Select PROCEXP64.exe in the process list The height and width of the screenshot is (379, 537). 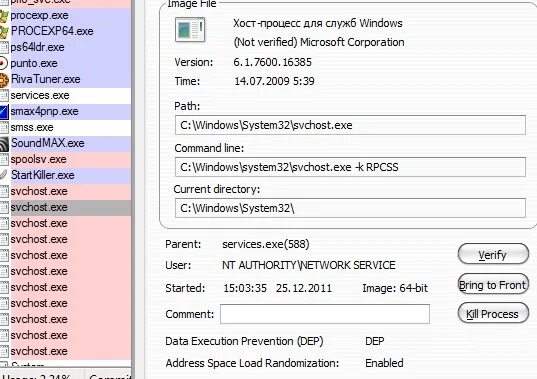65,31
